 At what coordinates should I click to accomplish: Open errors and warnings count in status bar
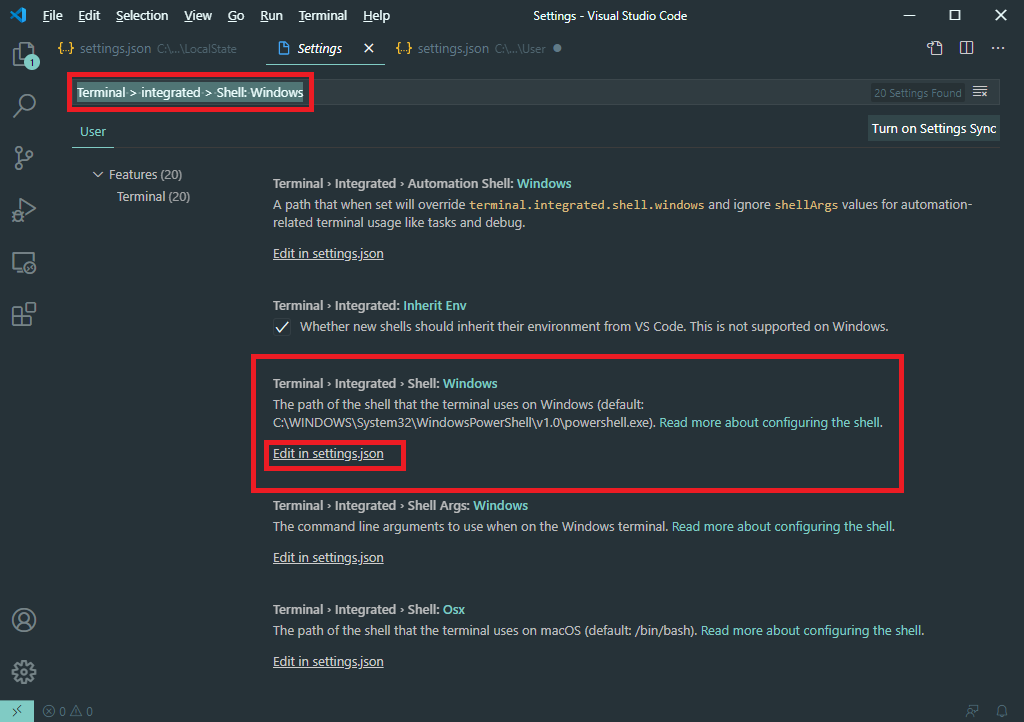tap(68, 712)
